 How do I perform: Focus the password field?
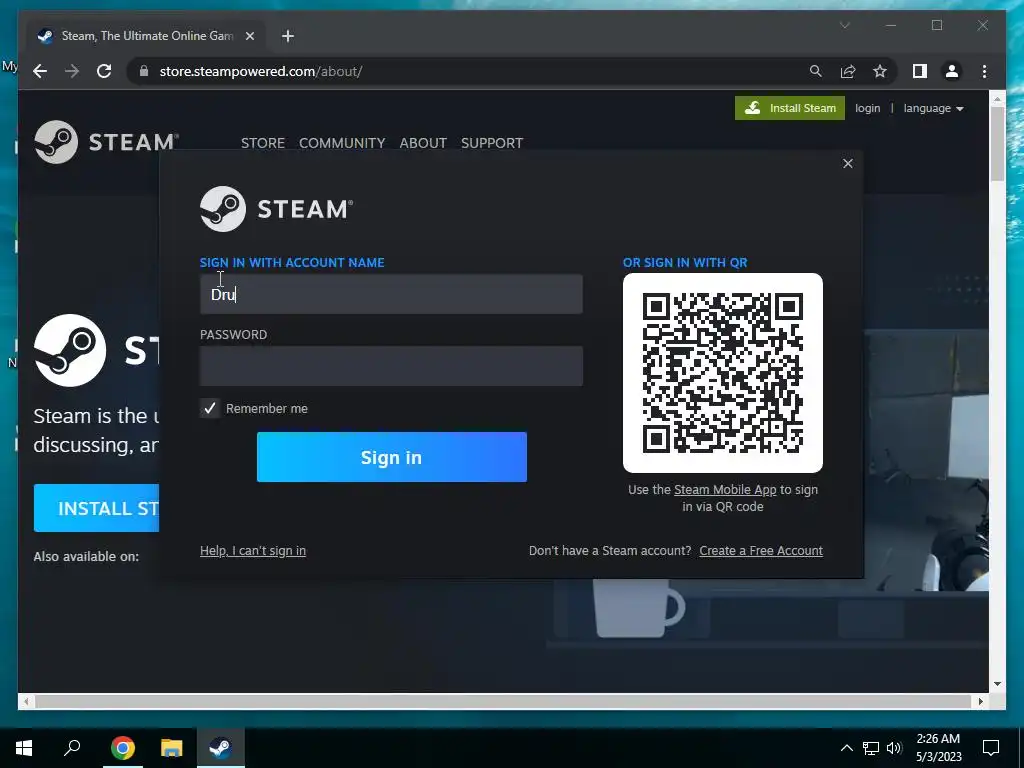[391, 366]
